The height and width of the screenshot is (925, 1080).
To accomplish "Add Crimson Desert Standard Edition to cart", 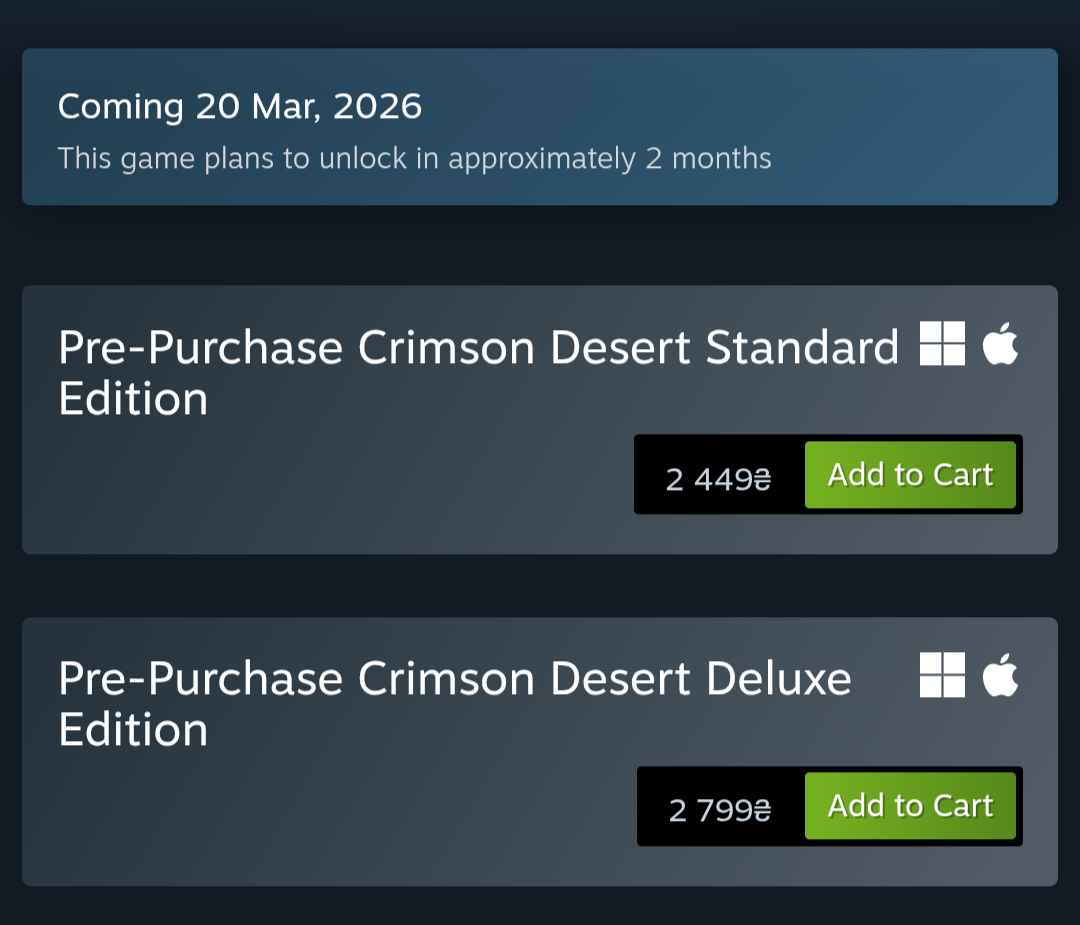I will tap(910, 475).
